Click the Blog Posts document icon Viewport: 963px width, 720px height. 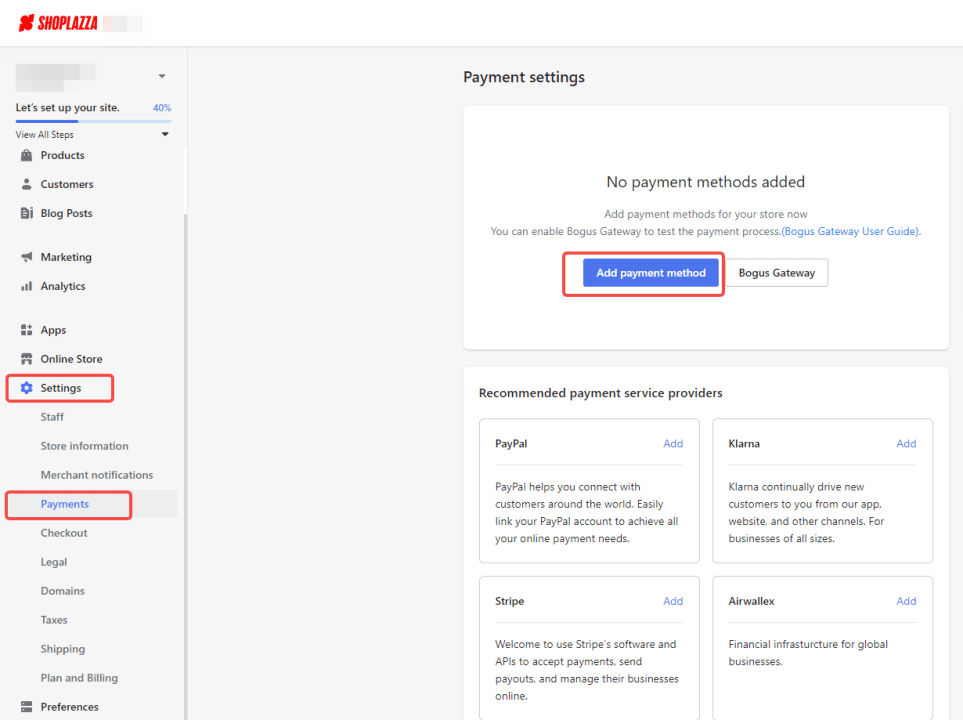tap(26, 213)
